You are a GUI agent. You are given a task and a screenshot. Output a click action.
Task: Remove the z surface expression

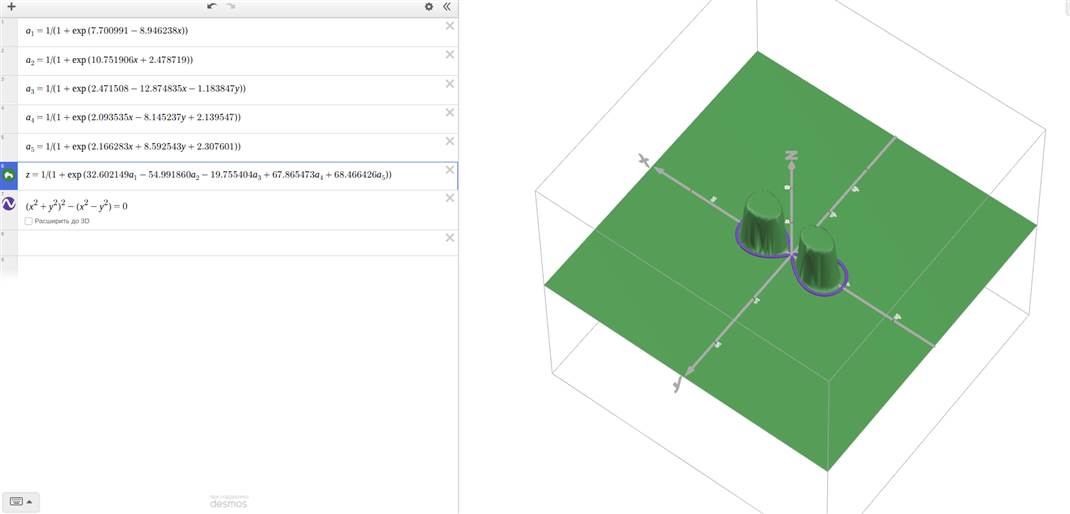[x=450, y=170]
